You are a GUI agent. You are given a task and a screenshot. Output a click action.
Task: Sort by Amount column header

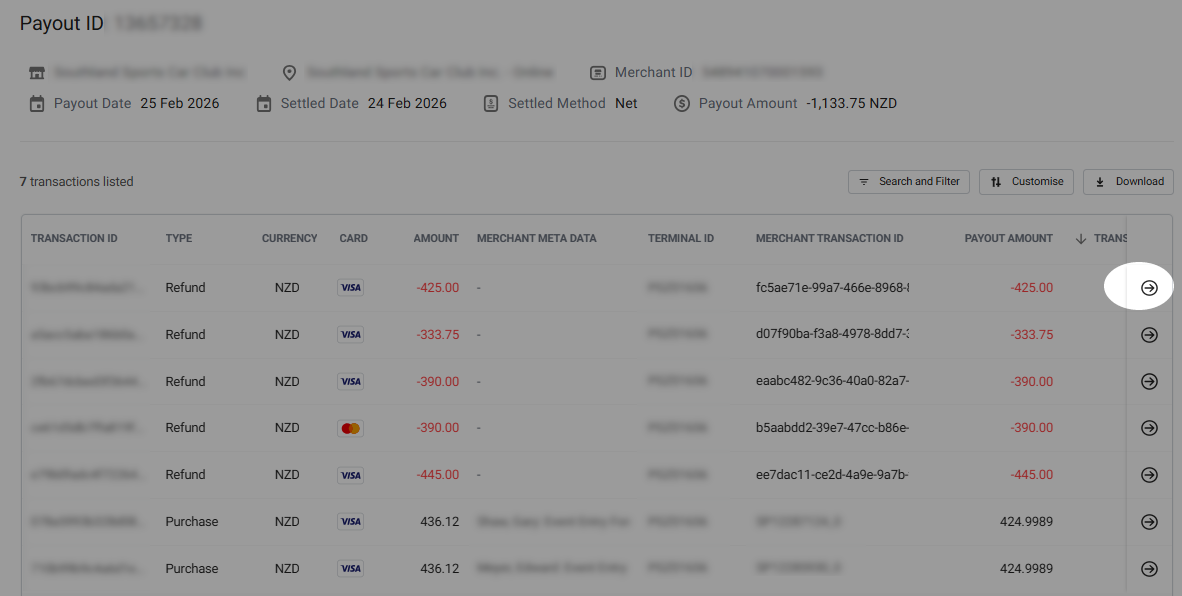click(x=436, y=238)
